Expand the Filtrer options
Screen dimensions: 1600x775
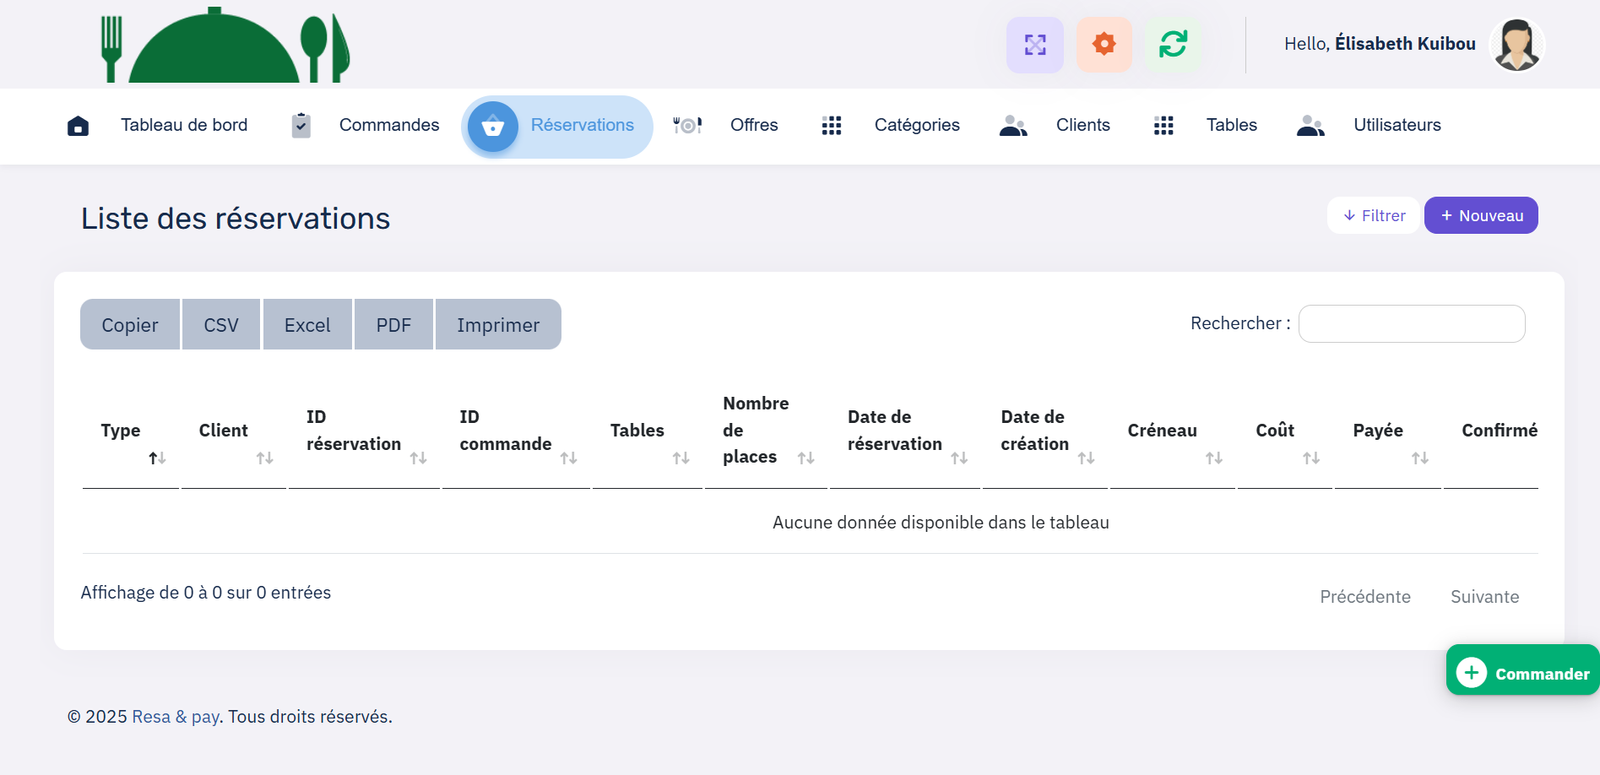pos(1374,216)
